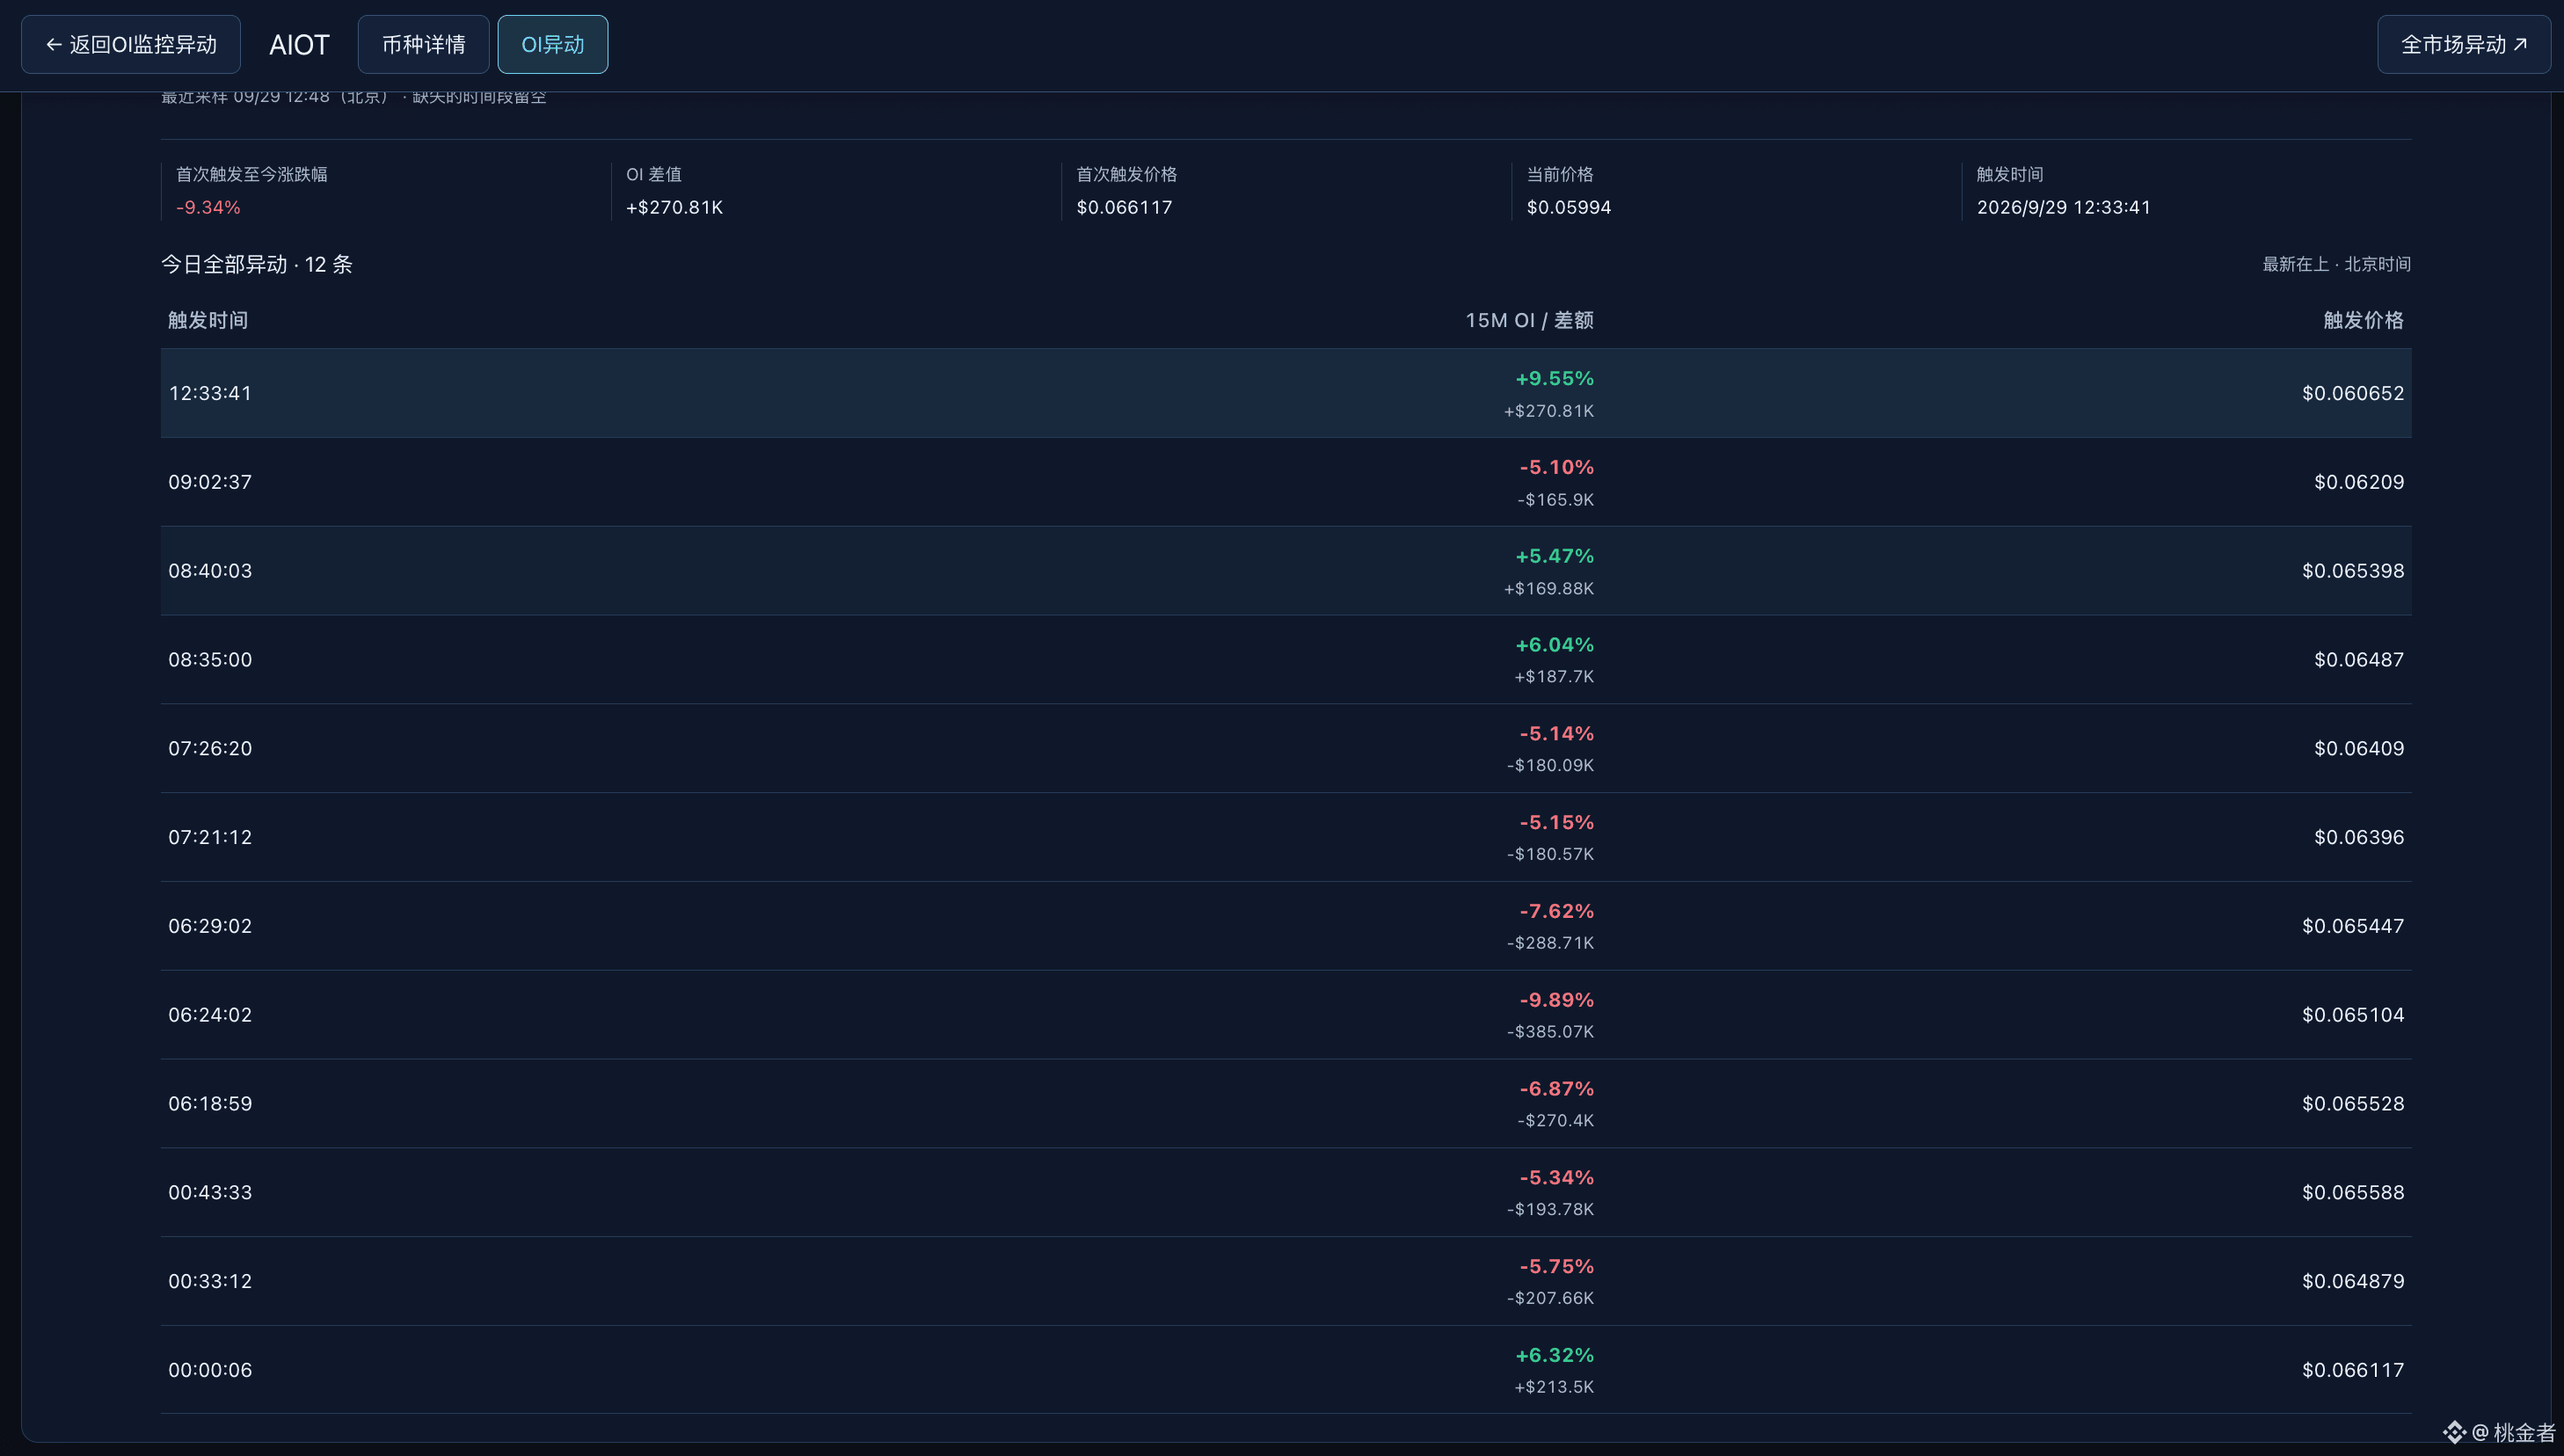2564x1456 pixels.
Task: Click the 触发价格 column header
Action: 2363,320
